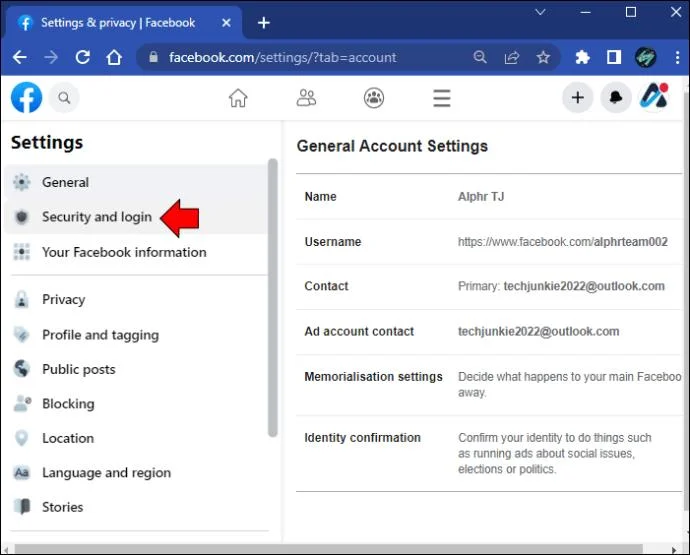Open Location settings
Viewport: 690px width, 555px height.
click(135, 438)
